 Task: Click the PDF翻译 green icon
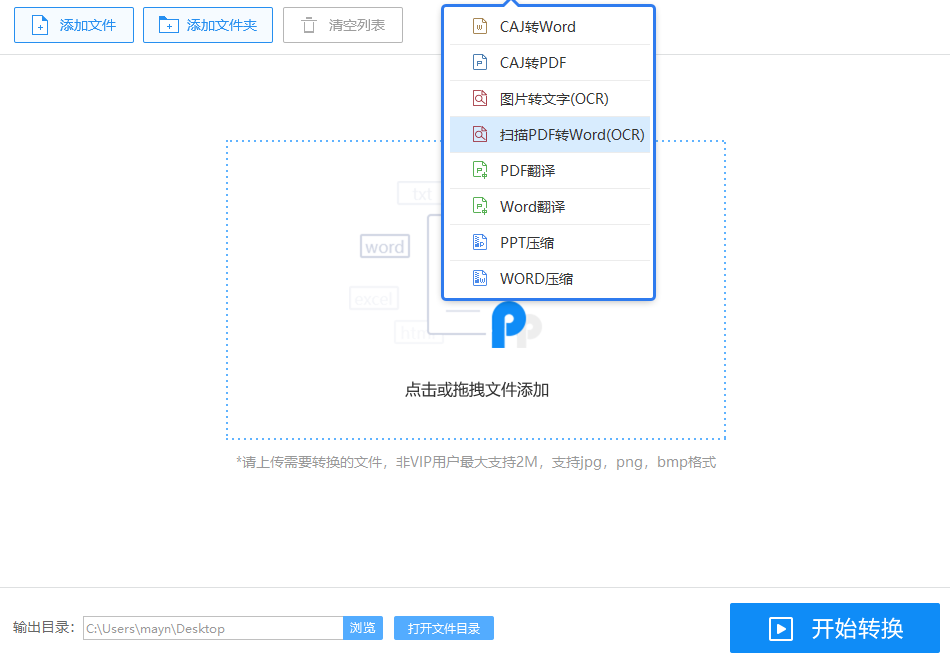(x=480, y=171)
